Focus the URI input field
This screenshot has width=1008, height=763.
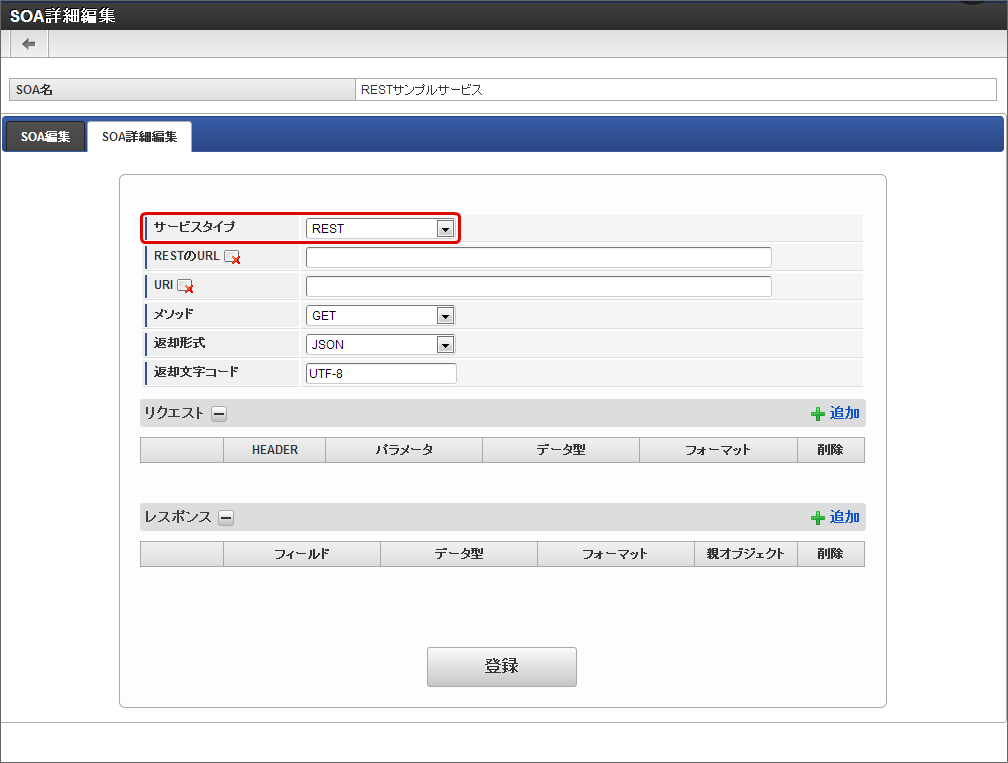(539, 286)
